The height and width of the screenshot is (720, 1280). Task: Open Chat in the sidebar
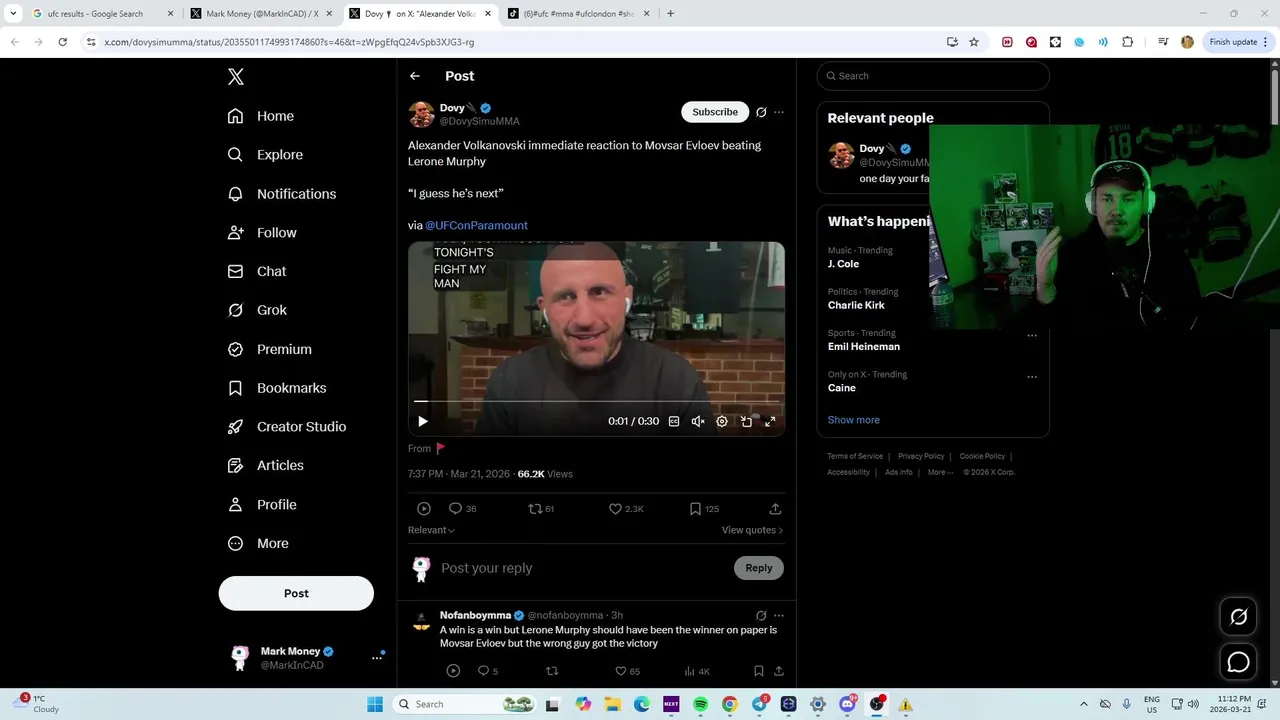click(x=257, y=271)
